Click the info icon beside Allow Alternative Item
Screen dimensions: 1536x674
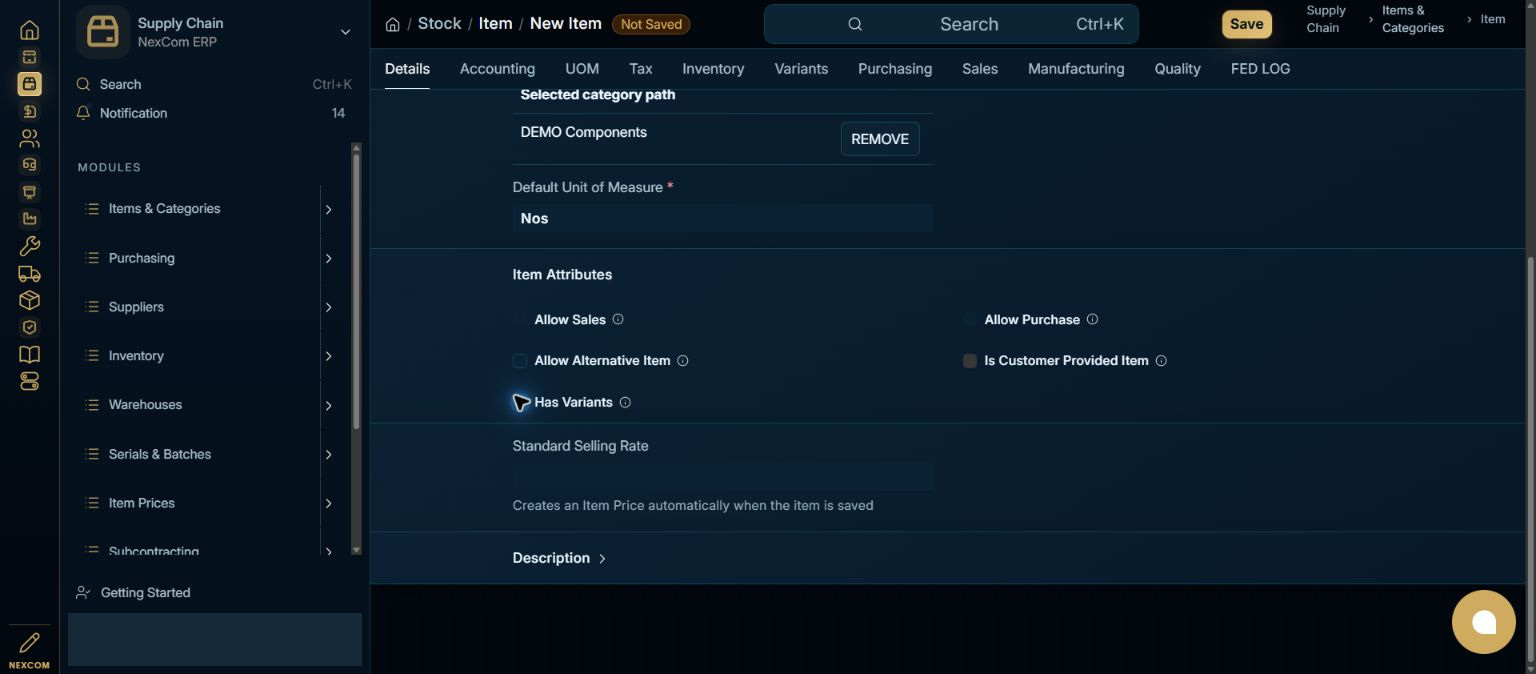coord(683,361)
